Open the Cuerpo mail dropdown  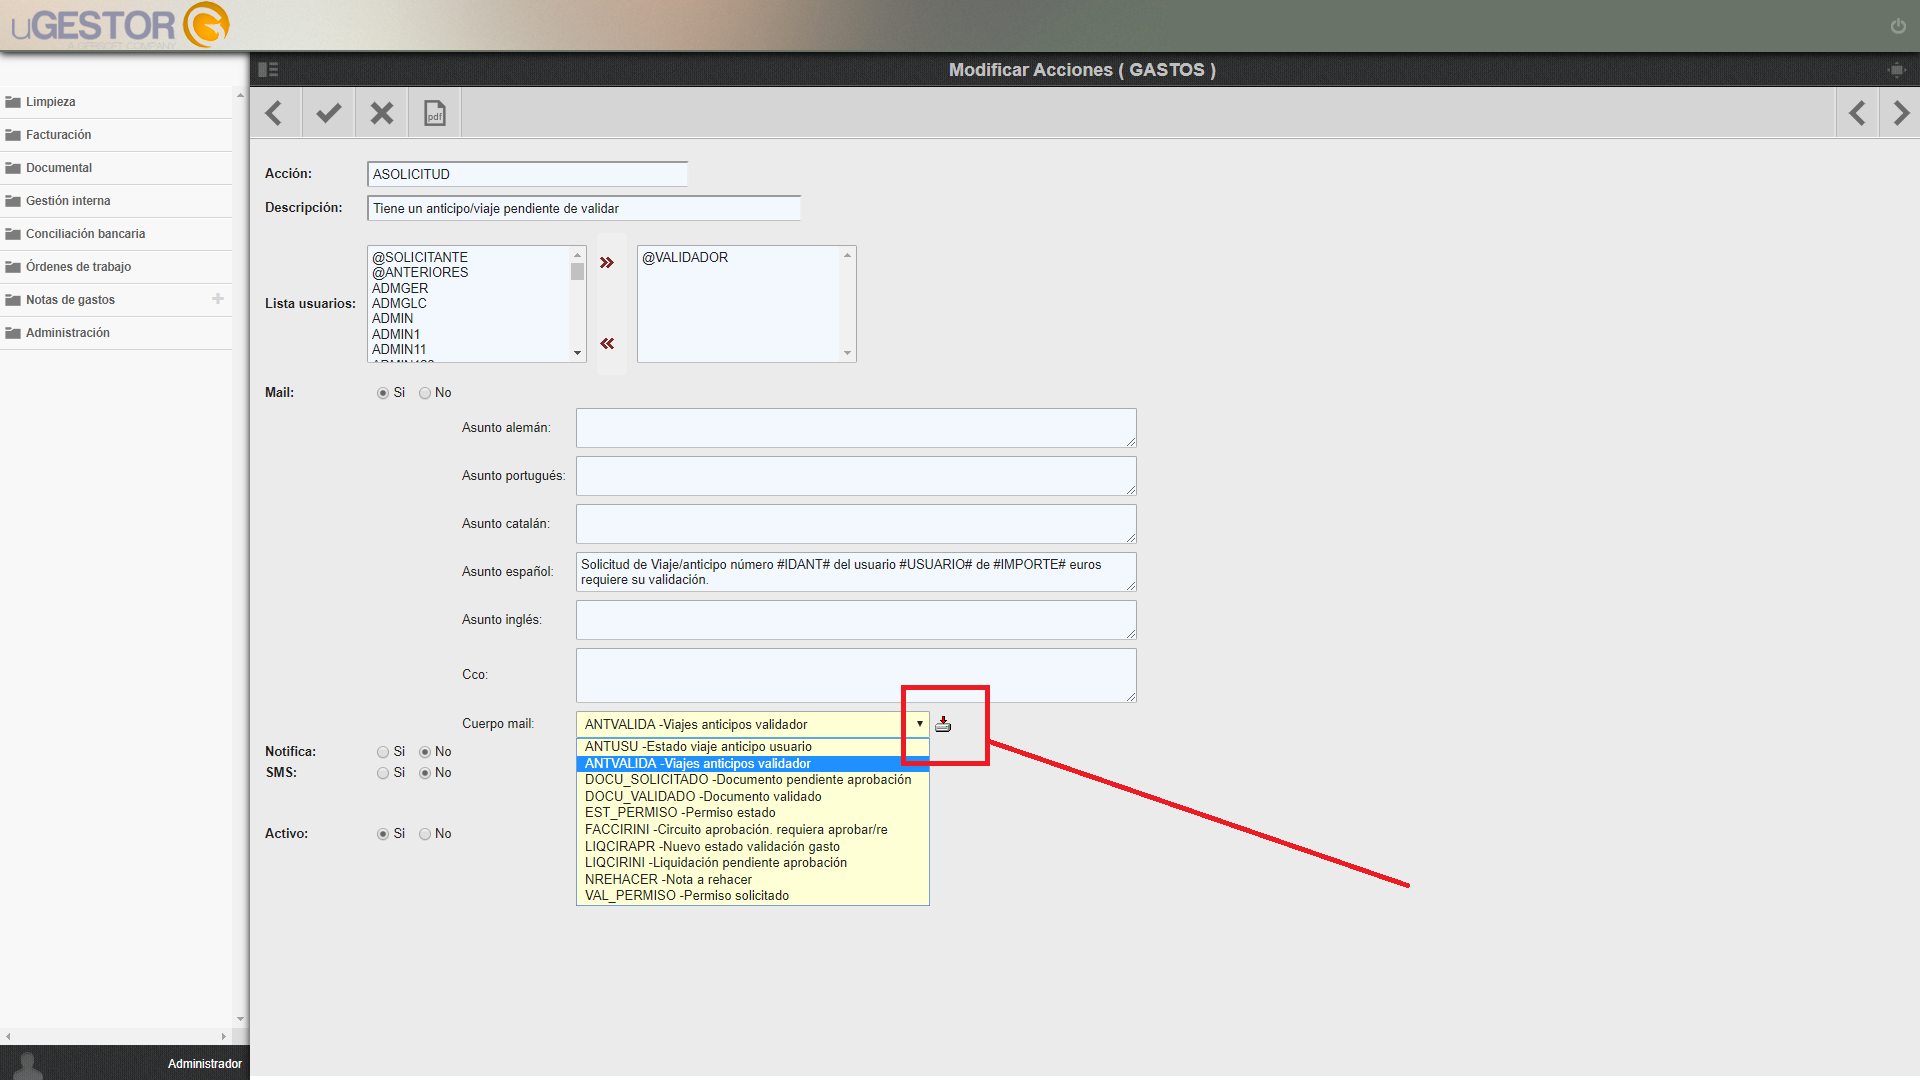point(753,724)
